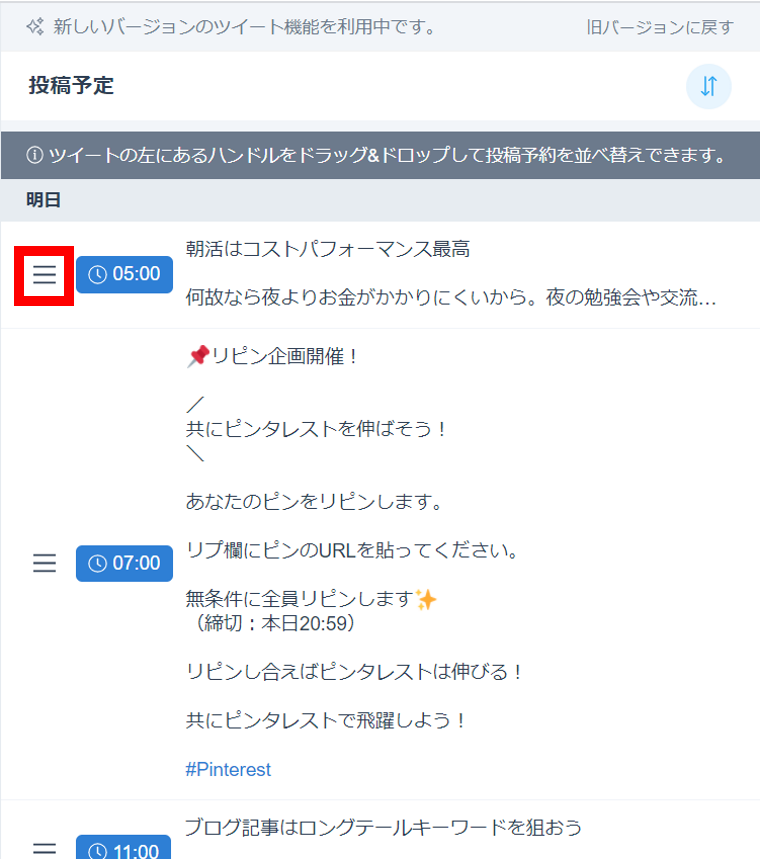Image resolution: width=760 pixels, height=859 pixels.
Task: Click the drag handle of the 05:00 tweet
Action: point(44,275)
